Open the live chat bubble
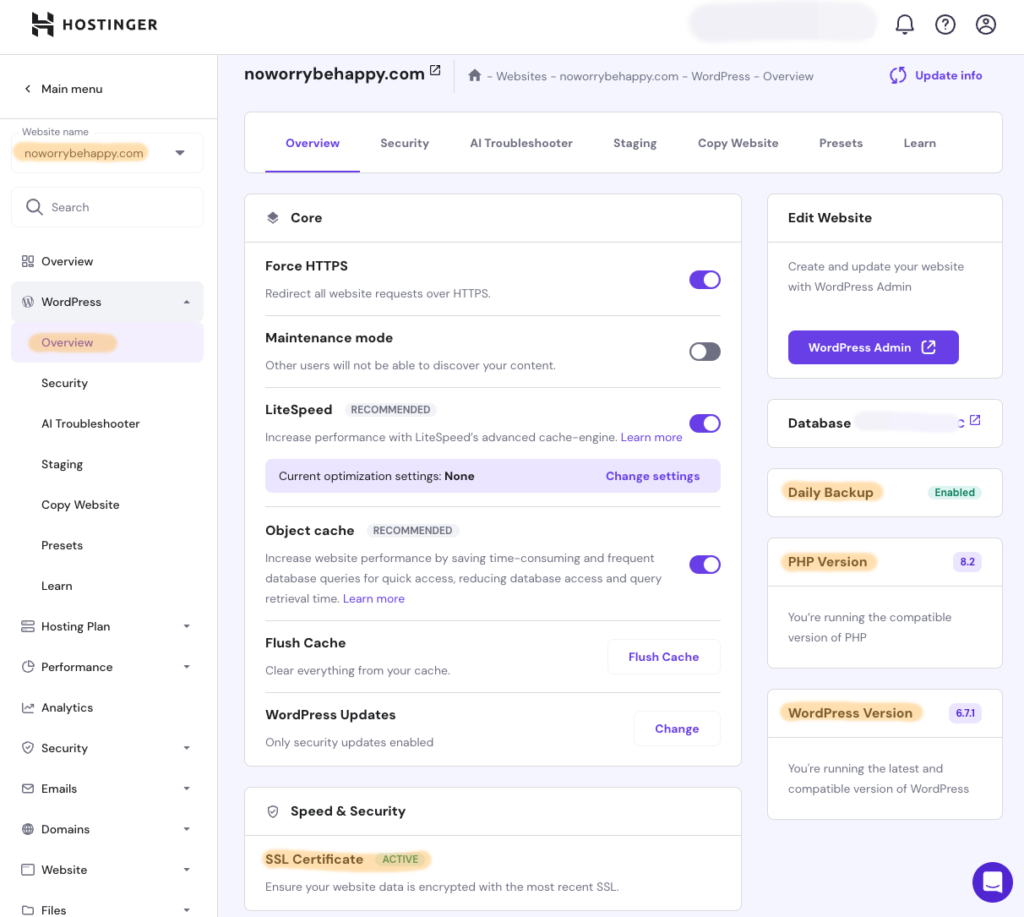The height and width of the screenshot is (917, 1024). pos(992,882)
